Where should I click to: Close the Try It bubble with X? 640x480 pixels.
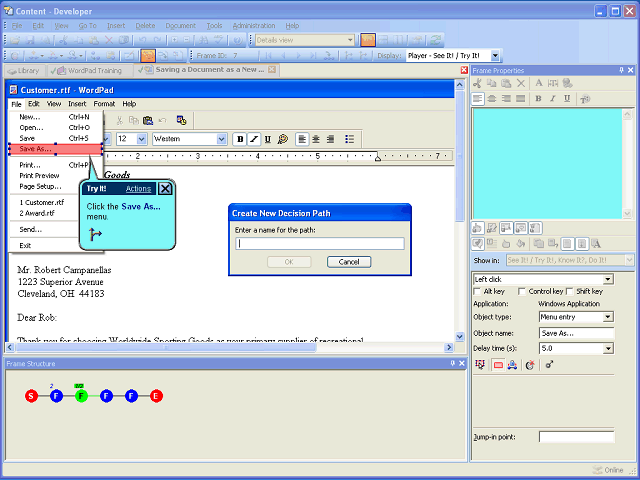coord(165,189)
